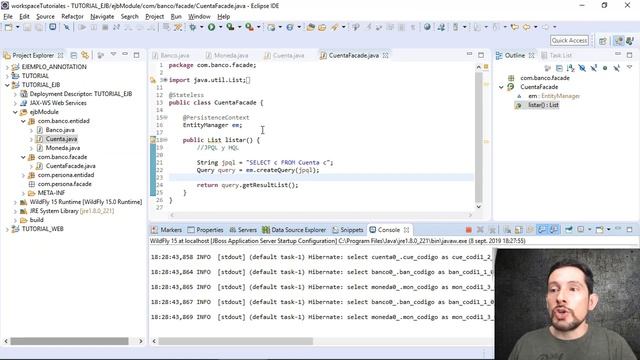Minimize the Outline view
The width and height of the screenshot is (640, 360).
coord(618,55)
